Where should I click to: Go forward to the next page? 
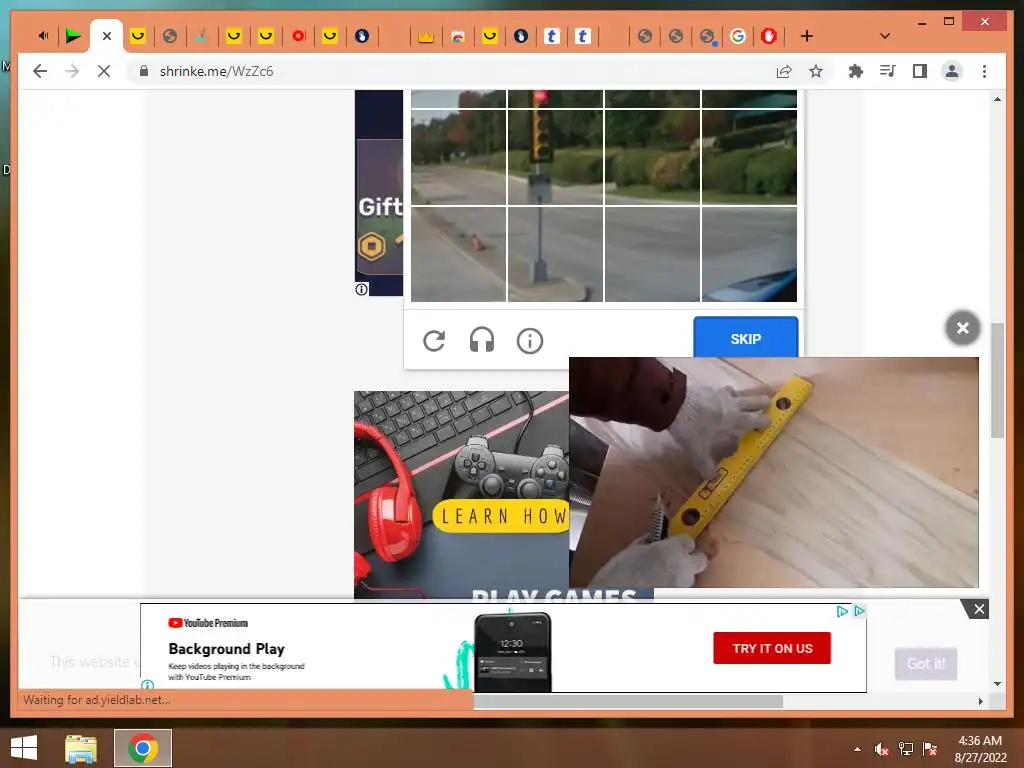(x=72, y=71)
